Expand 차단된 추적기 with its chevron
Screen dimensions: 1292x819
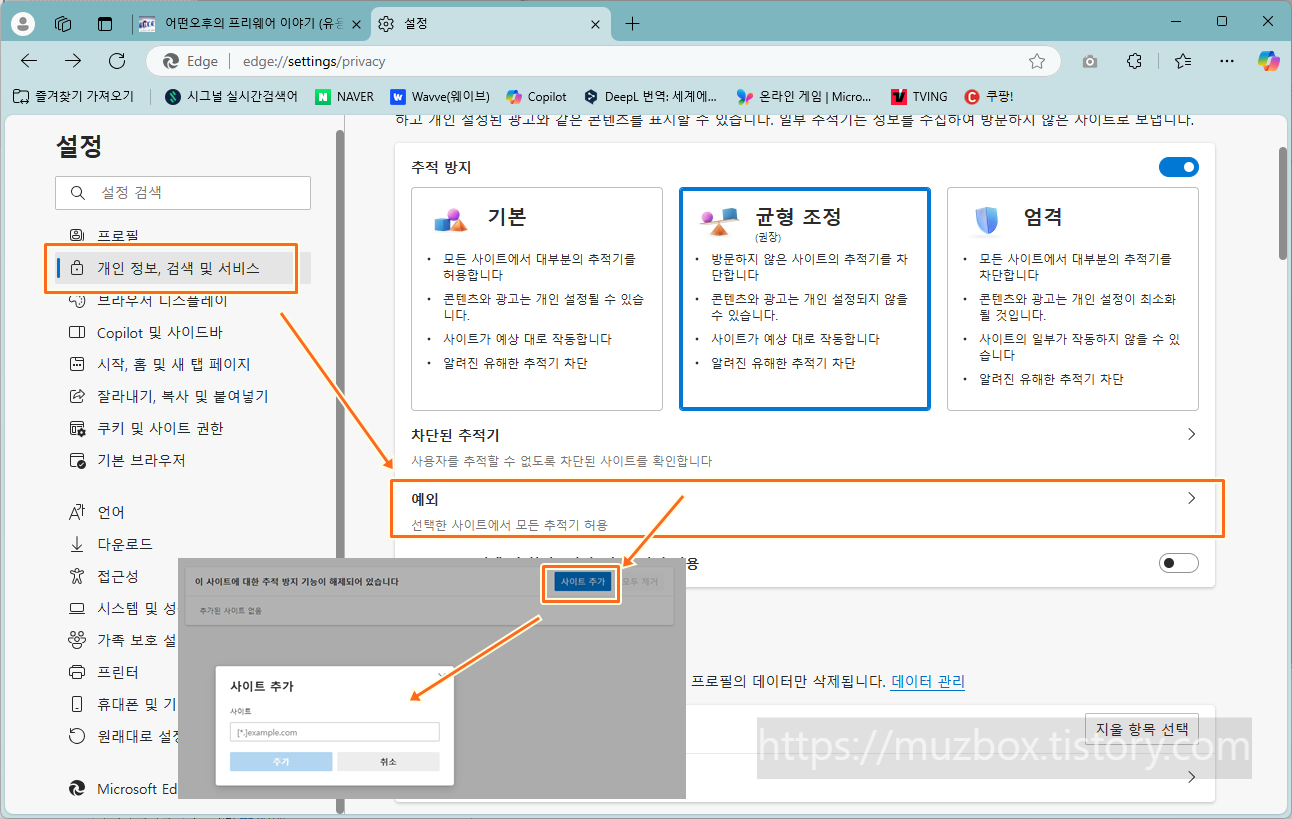1191,435
